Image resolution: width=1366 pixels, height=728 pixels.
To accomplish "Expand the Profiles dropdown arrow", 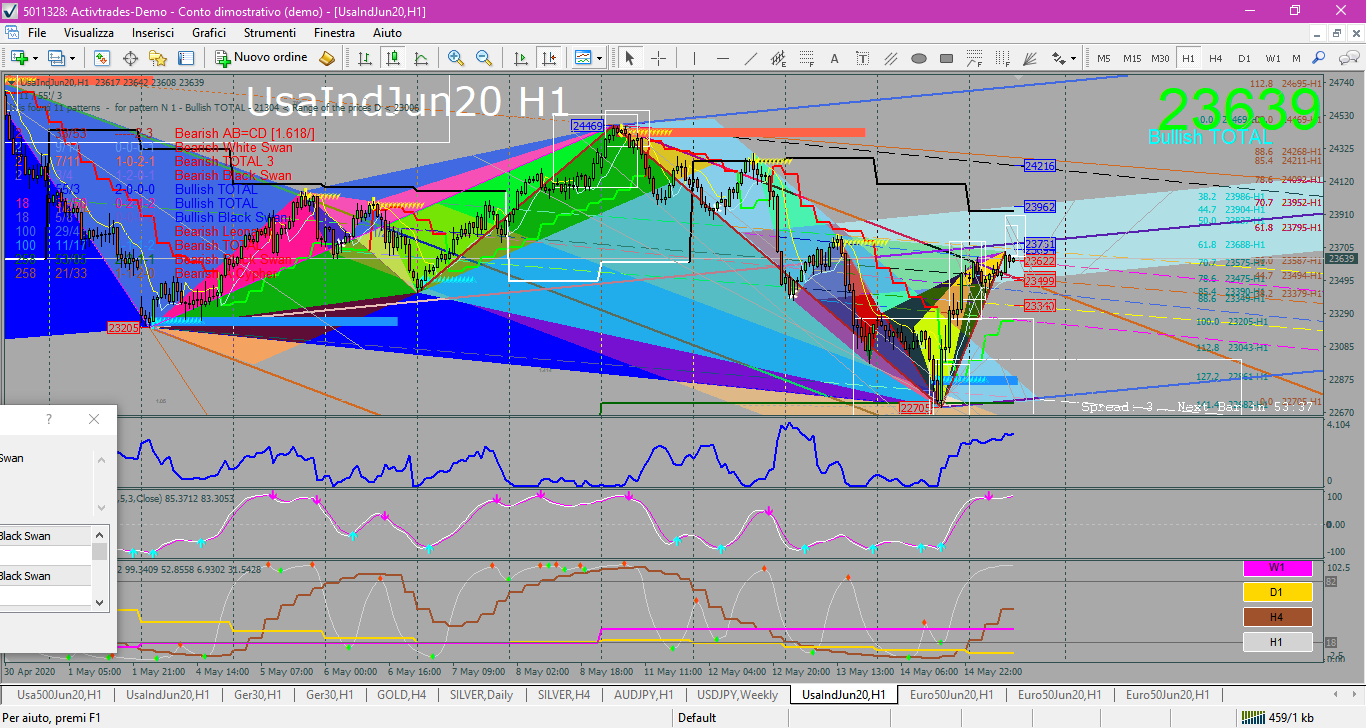I will click(x=72, y=58).
